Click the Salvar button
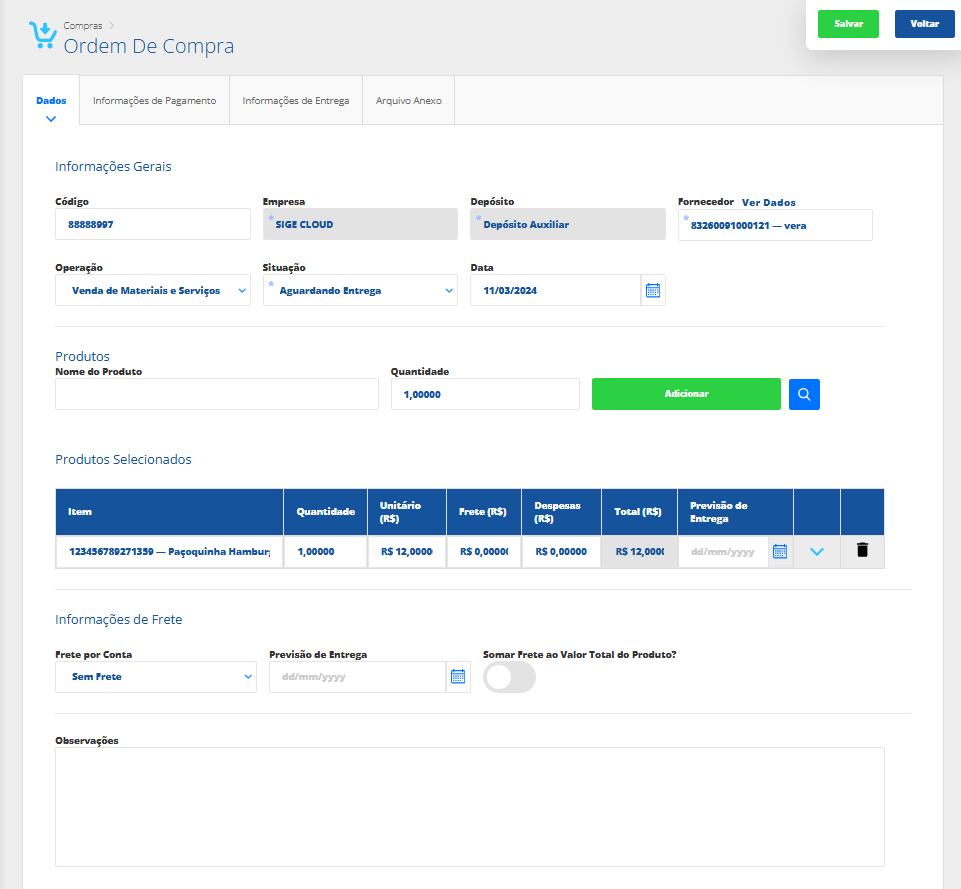The height and width of the screenshot is (889, 961). (x=848, y=24)
